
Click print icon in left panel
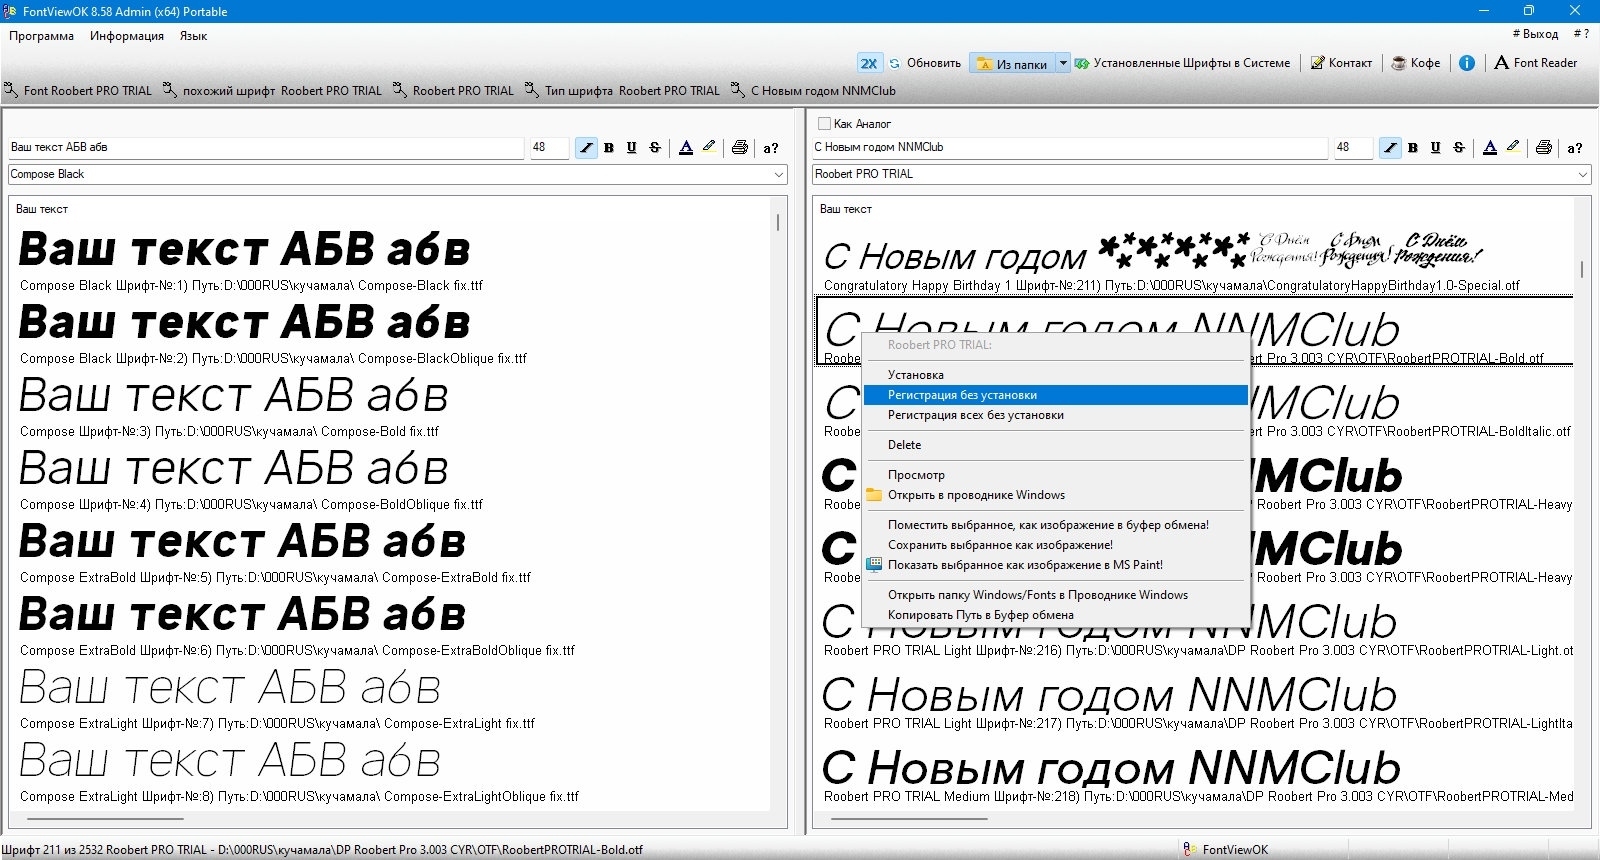coord(740,148)
